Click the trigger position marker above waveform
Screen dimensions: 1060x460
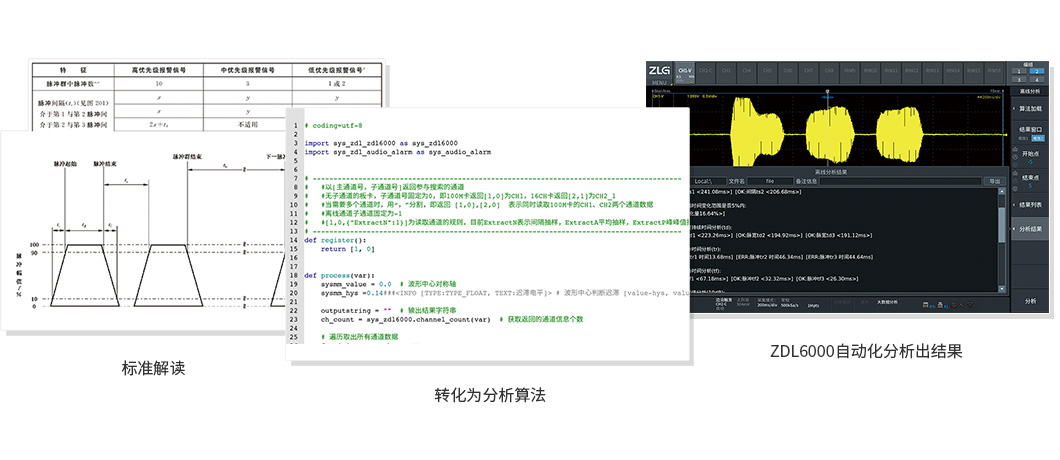827,91
